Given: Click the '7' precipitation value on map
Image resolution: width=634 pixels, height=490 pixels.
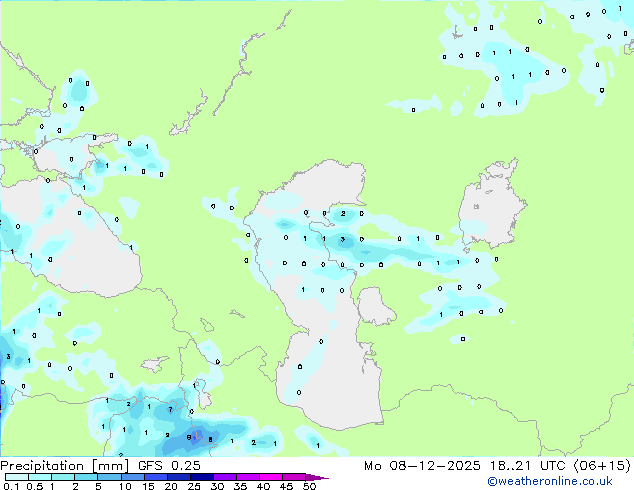Looking at the screenshot, I should click(171, 410).
